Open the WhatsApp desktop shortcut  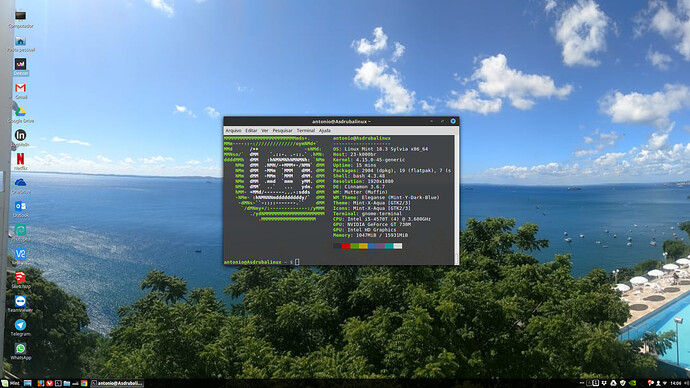(20, 351)
